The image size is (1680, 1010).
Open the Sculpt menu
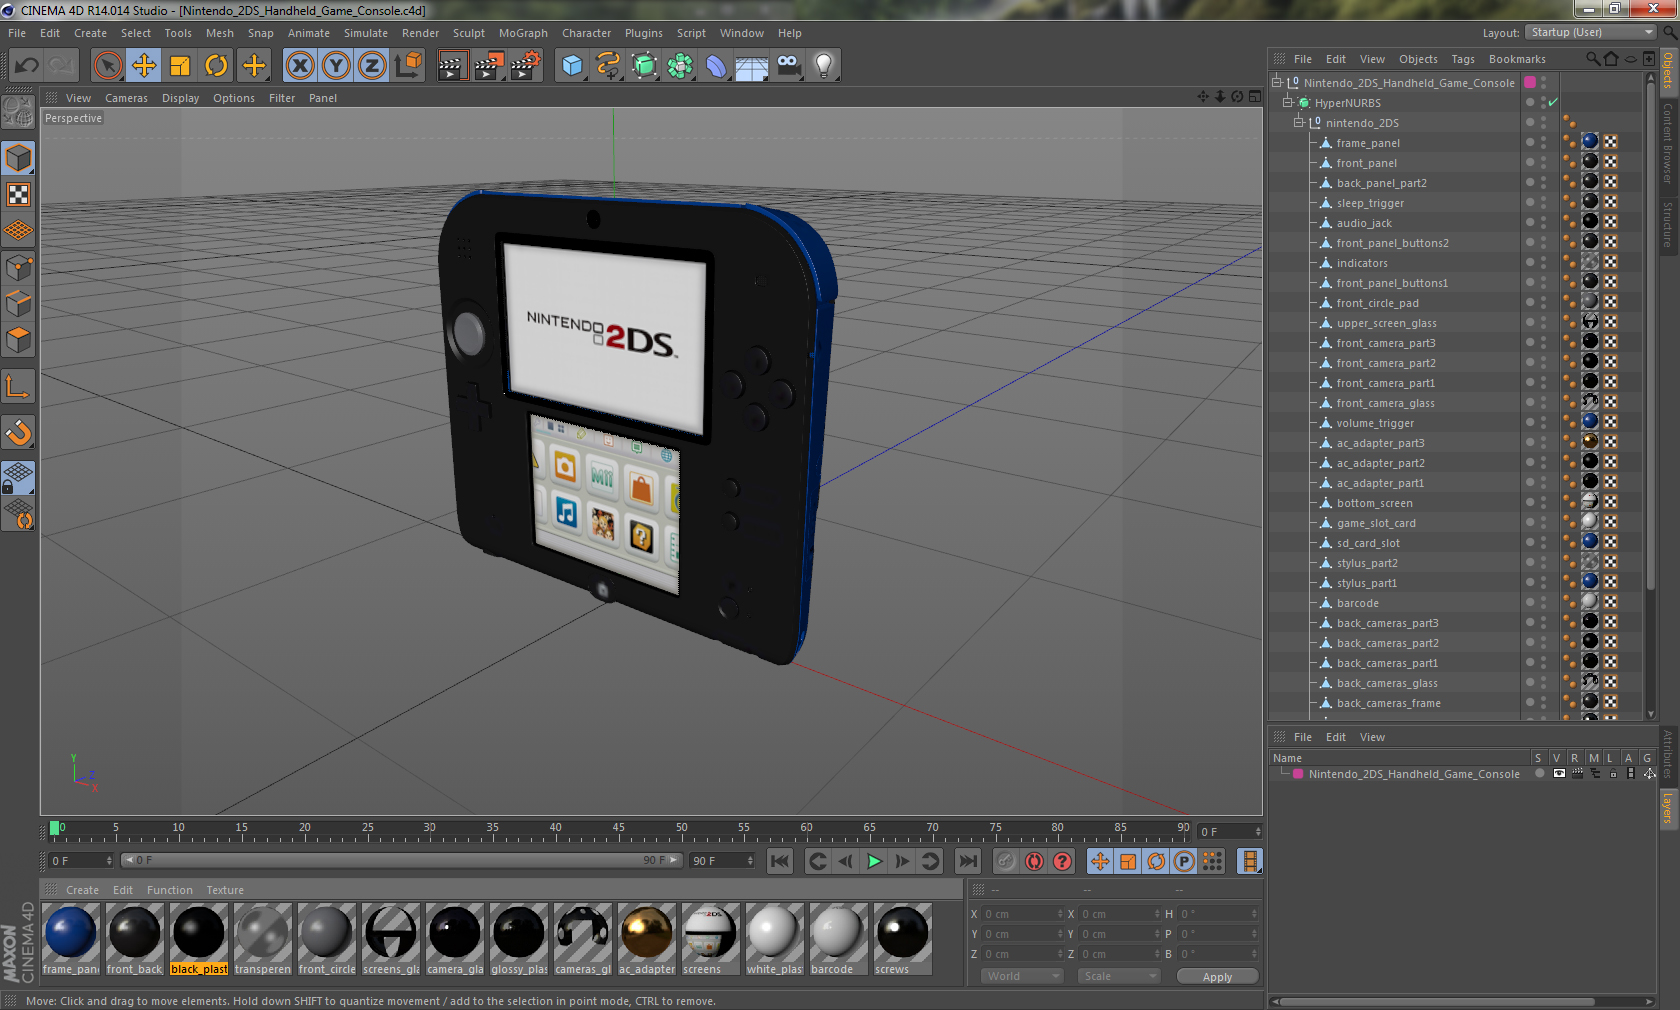(468, 33)
